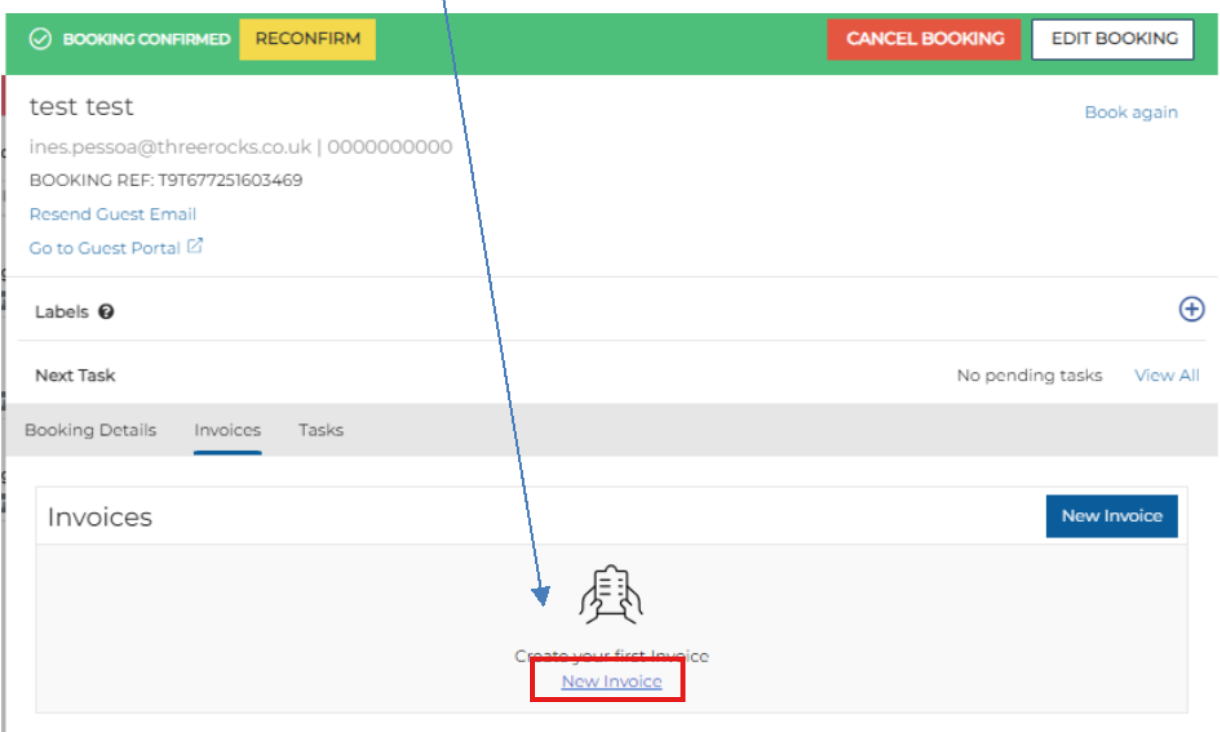Open the Go to Guest Portal link
Viewport: 1220px width, 732px height.
105,248
